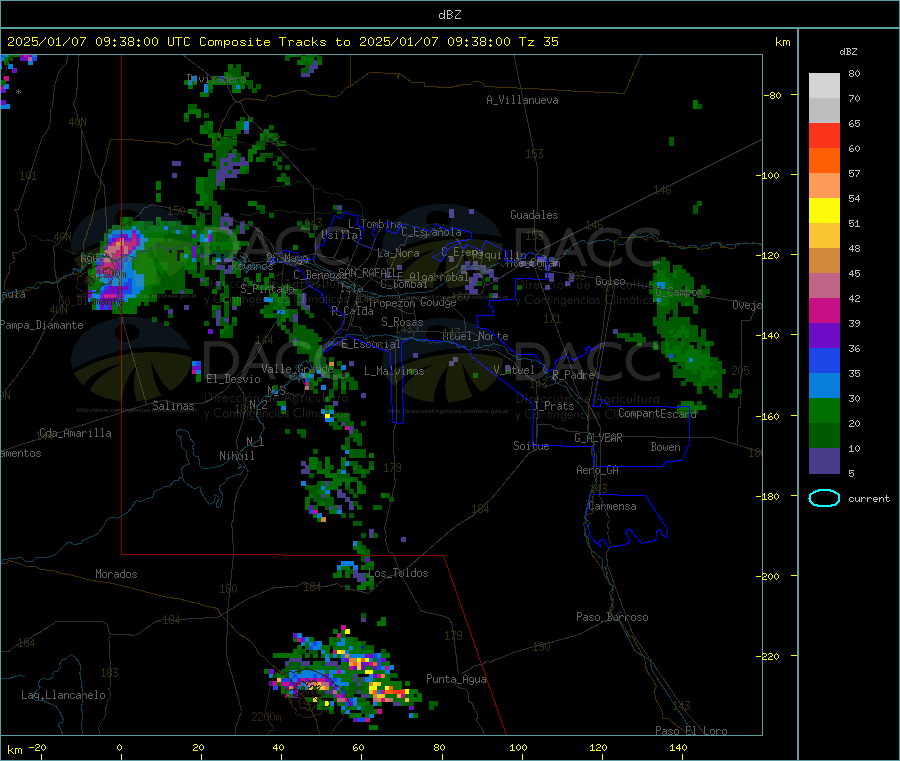Click the 'Los_Toldos' place label

pos(398,573)
